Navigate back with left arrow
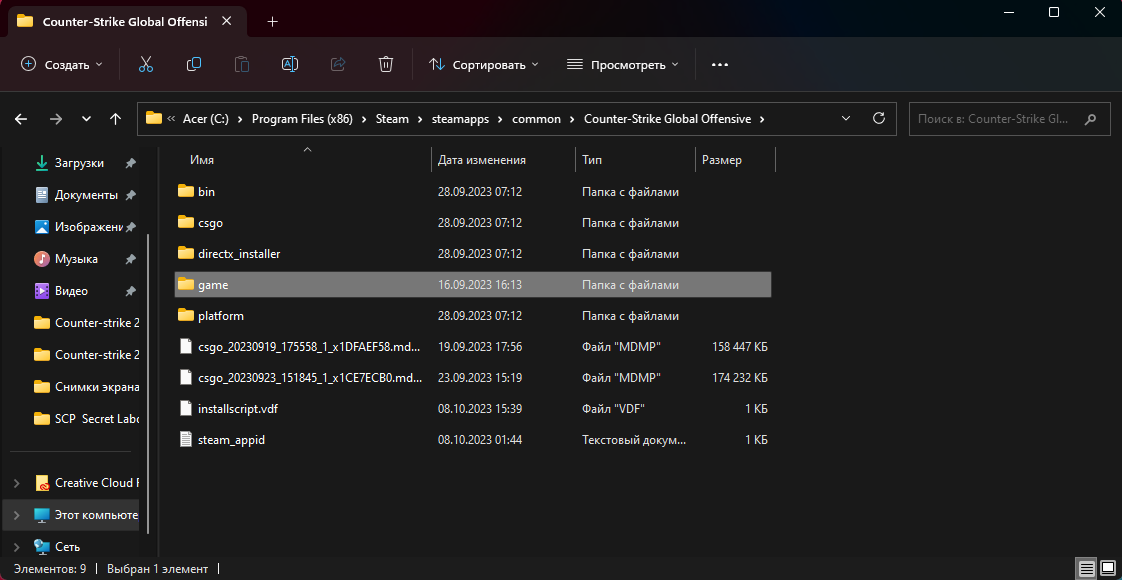Image resolution: width=1122 pixels, height=580 pixels. point(22,119)
